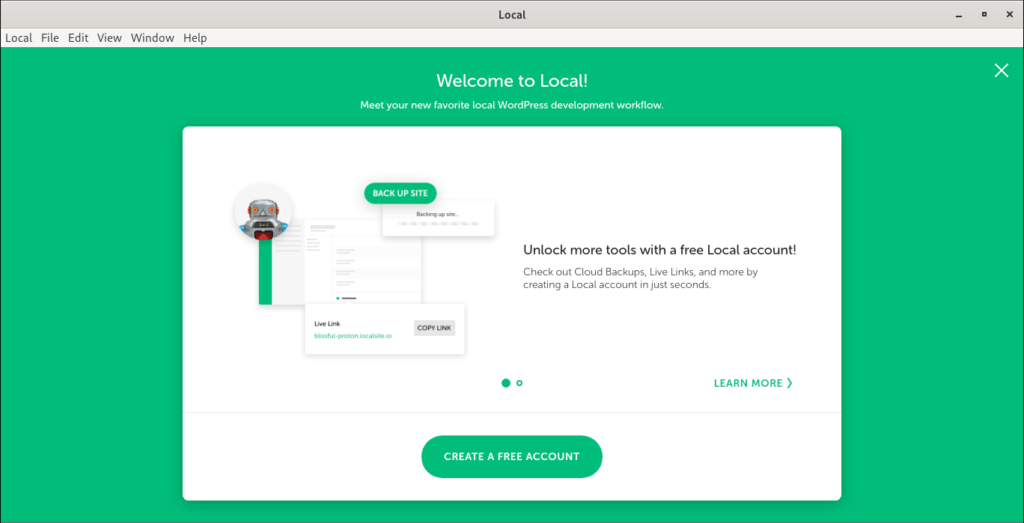The height and width of the screenshot is (523, 1024).
Task: Minimize the Local window
Action: click(x=959, y=14)
